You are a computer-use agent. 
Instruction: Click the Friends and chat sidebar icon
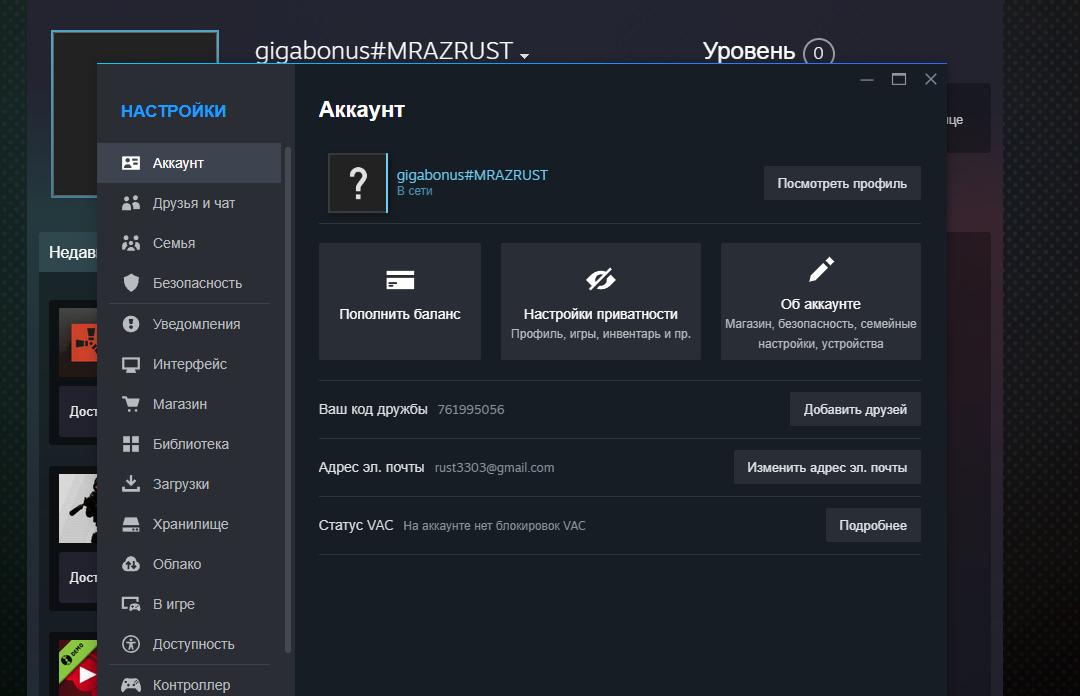(131, 203)
